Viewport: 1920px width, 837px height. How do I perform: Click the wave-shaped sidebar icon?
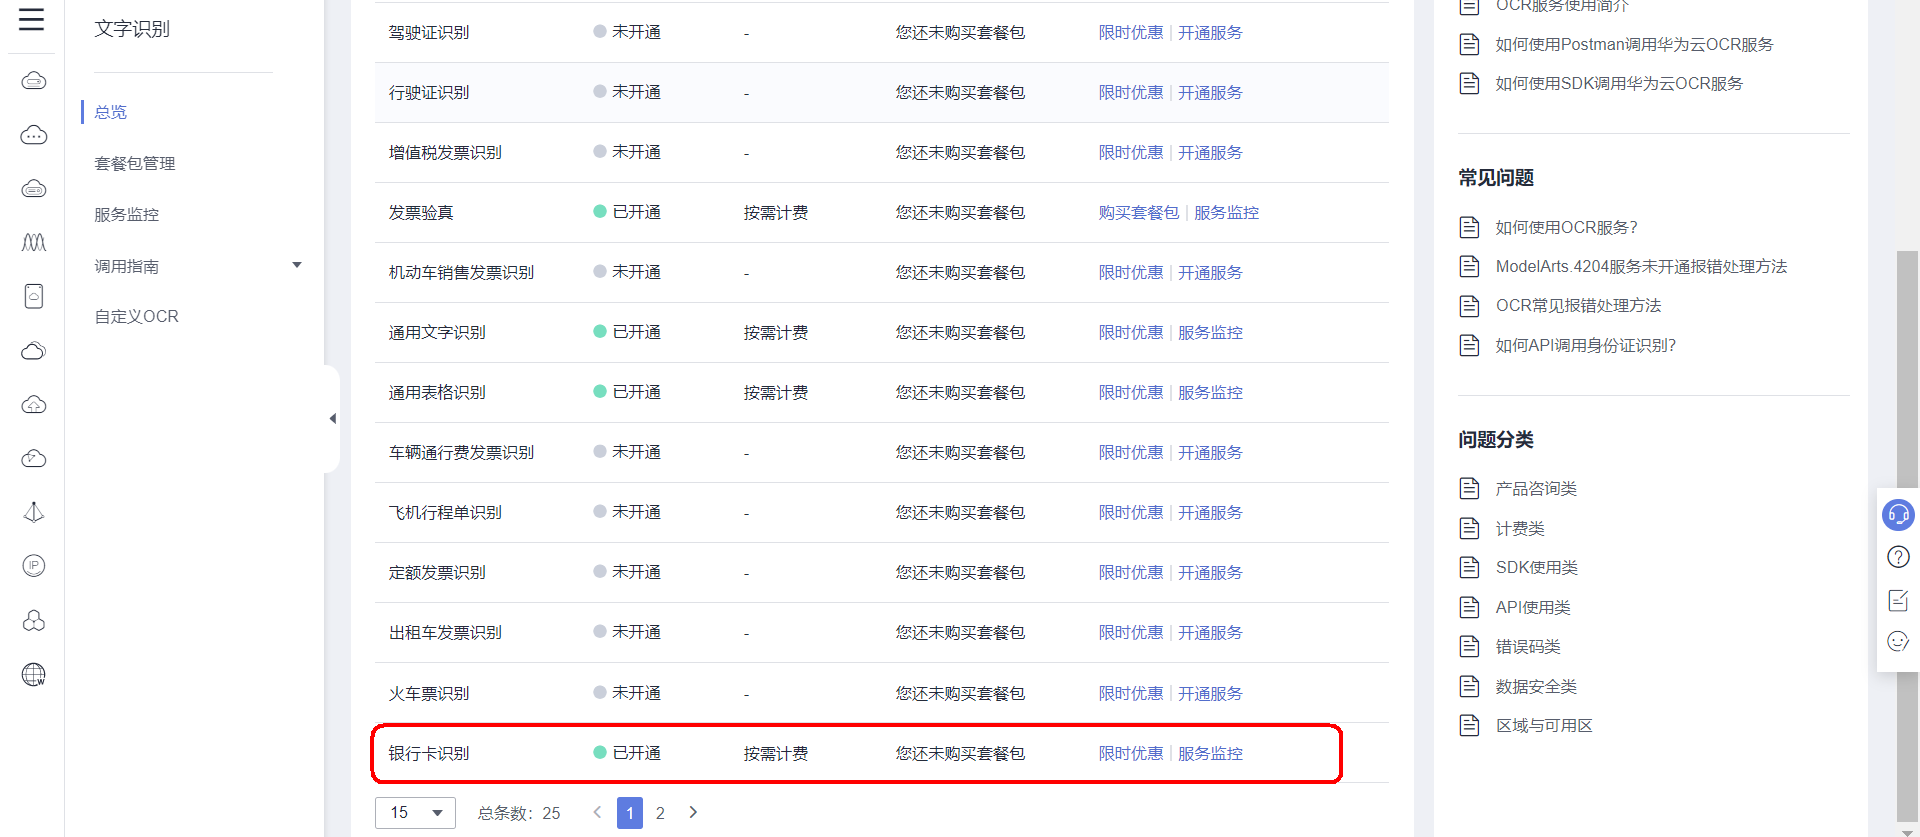34,243
